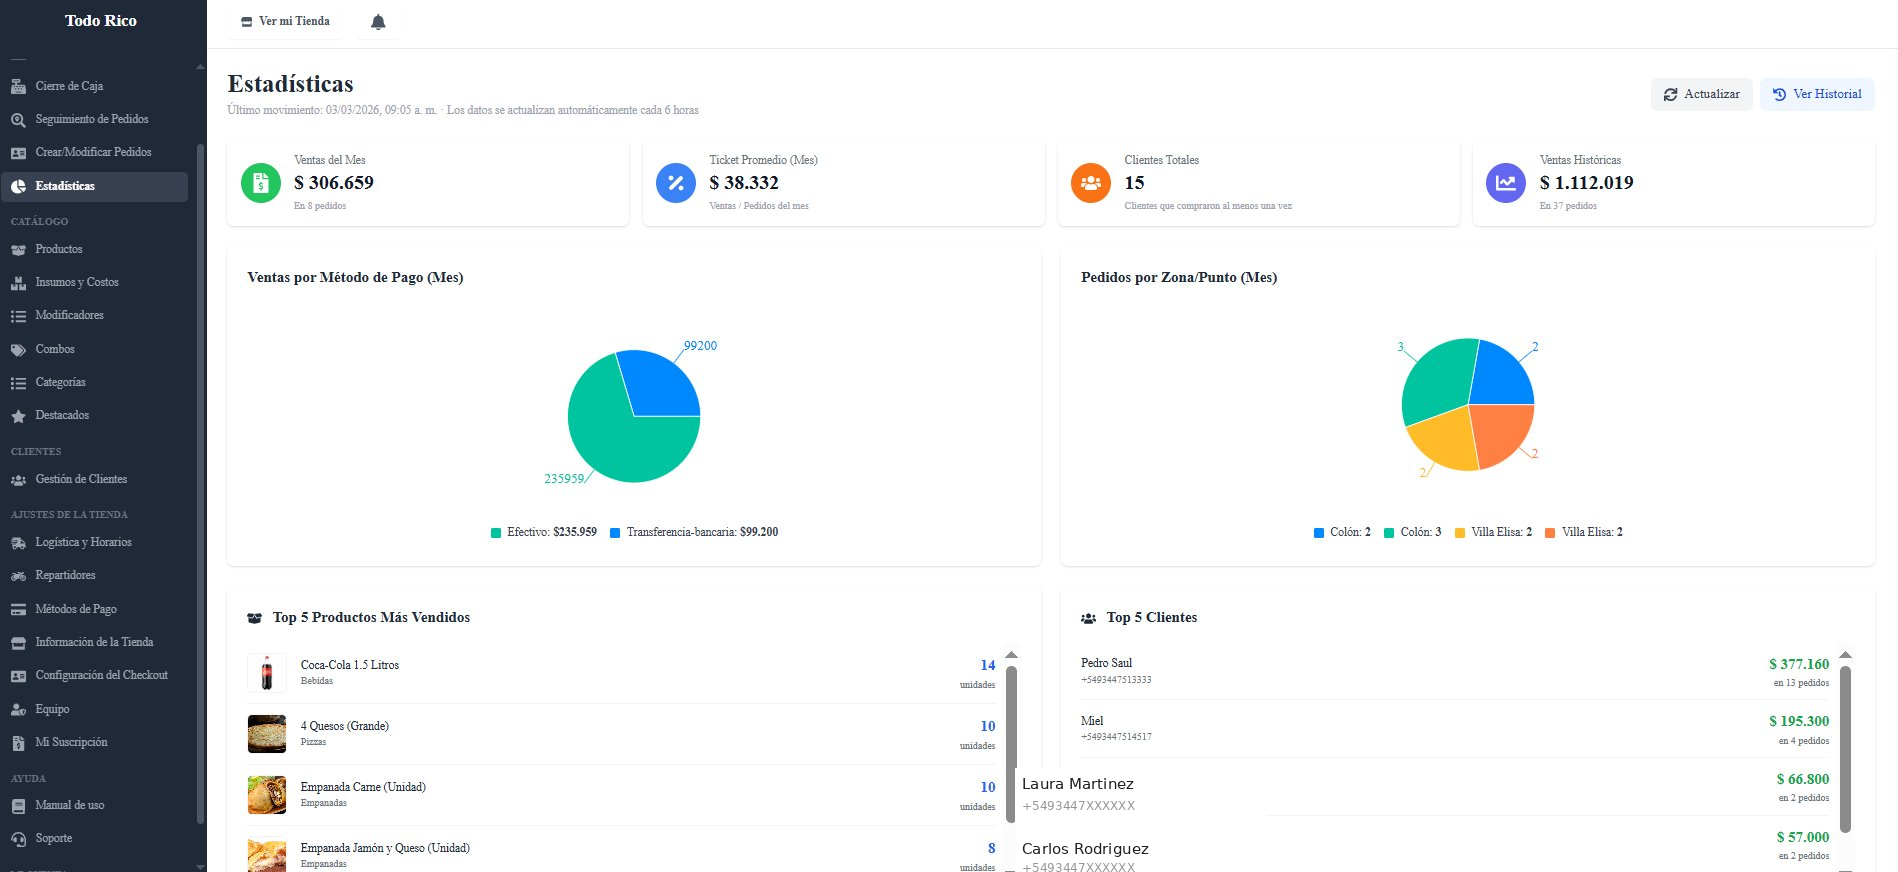Open Ver Historial
1898x872 pixels.
coord(1817,94)
